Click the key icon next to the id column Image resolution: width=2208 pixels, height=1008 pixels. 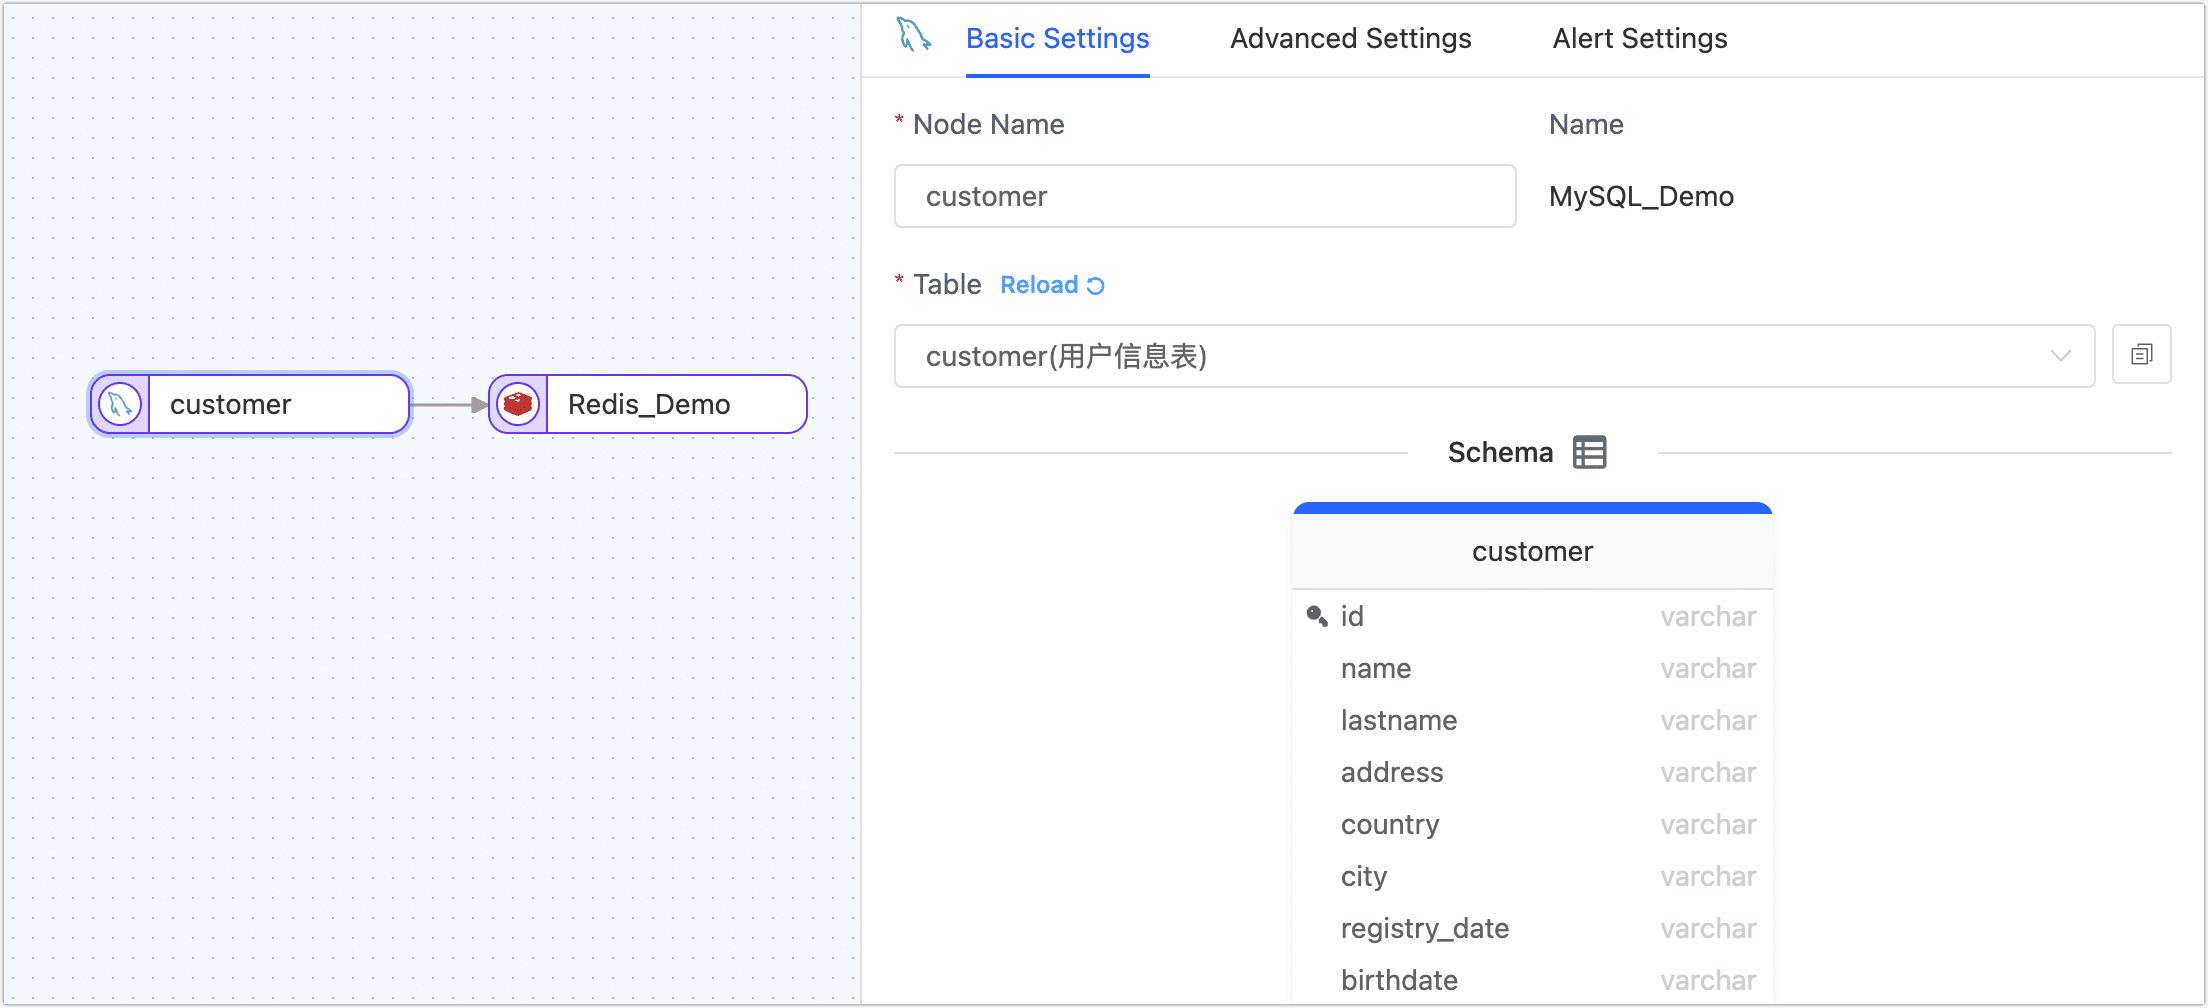(x=1315, y=615)
